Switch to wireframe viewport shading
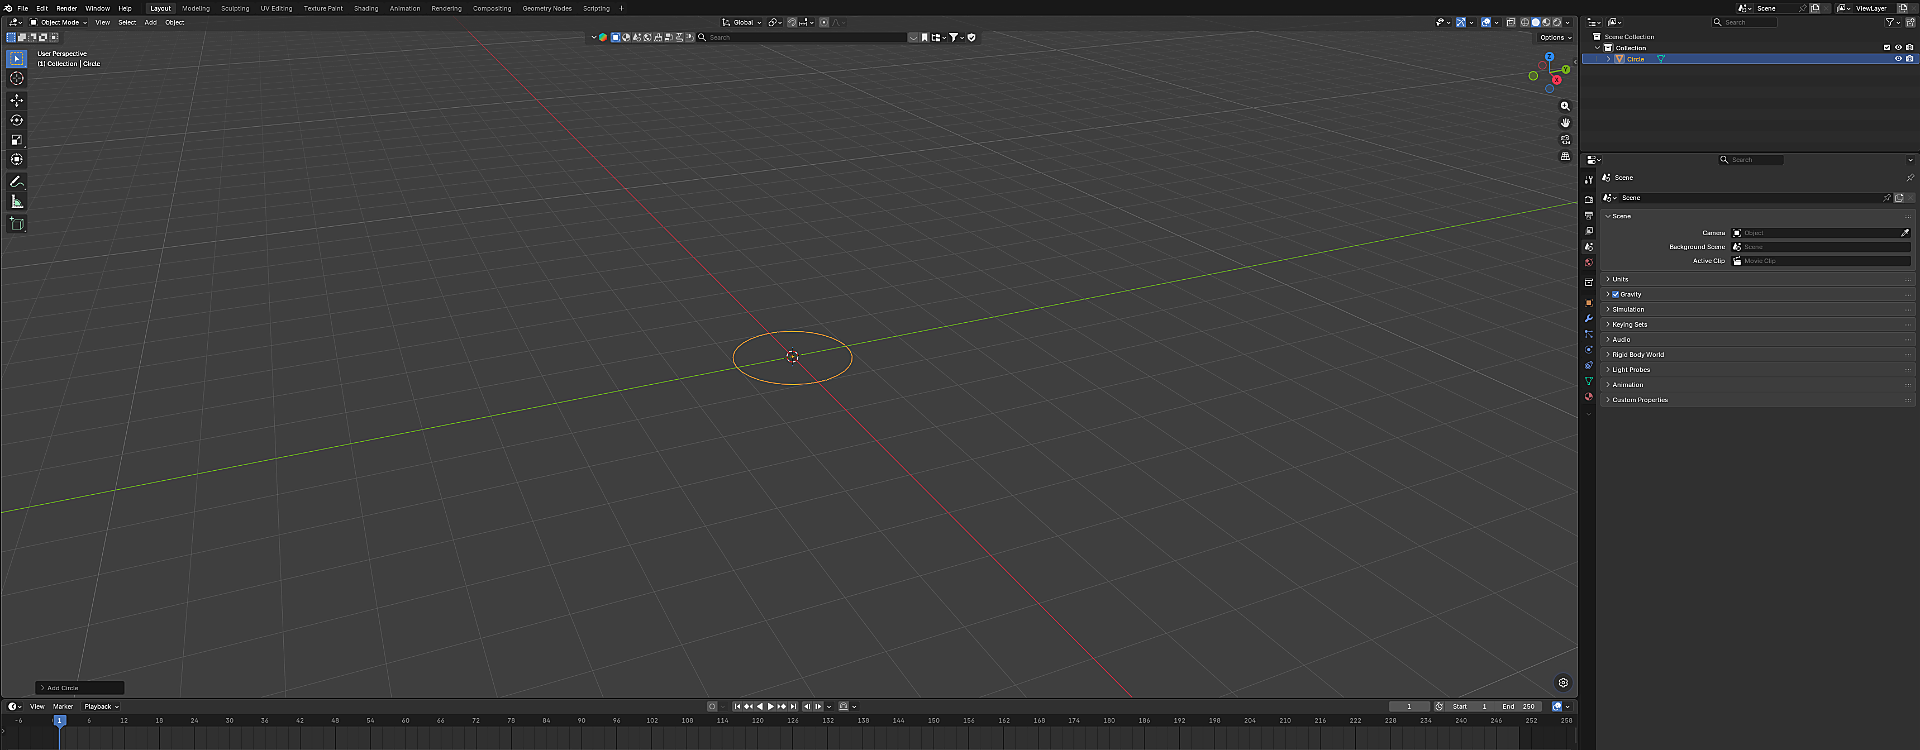Screen dimensions: 1920x750 1525,22
